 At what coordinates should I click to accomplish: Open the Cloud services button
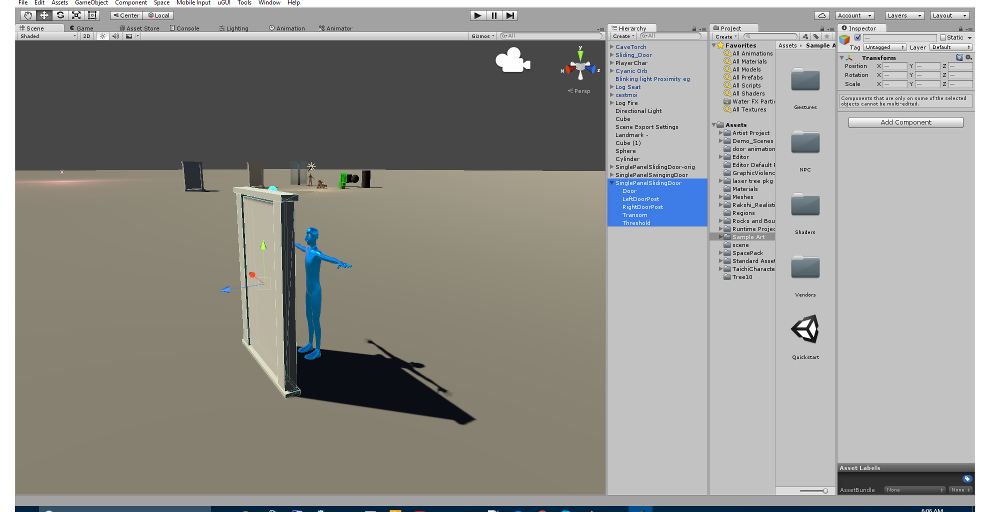click(x=821, y=15)
